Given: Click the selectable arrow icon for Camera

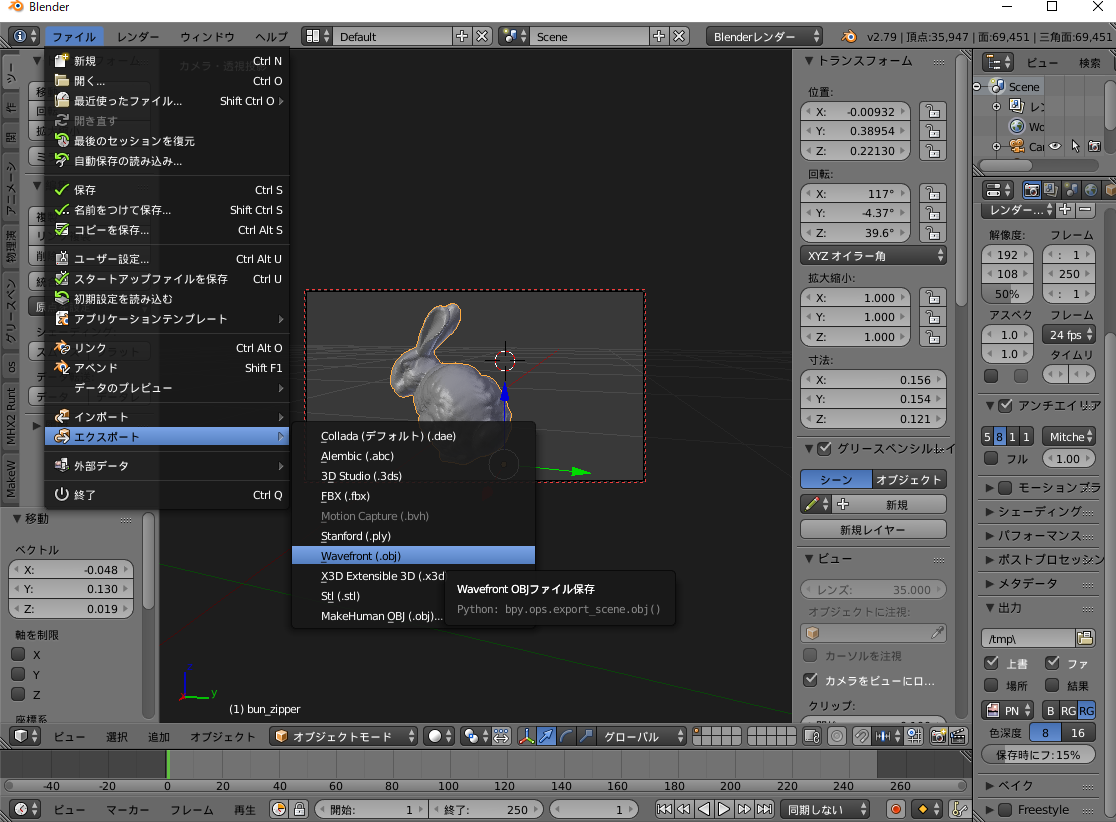Looking at the screenshot, I should click(x=1075, y=147).
